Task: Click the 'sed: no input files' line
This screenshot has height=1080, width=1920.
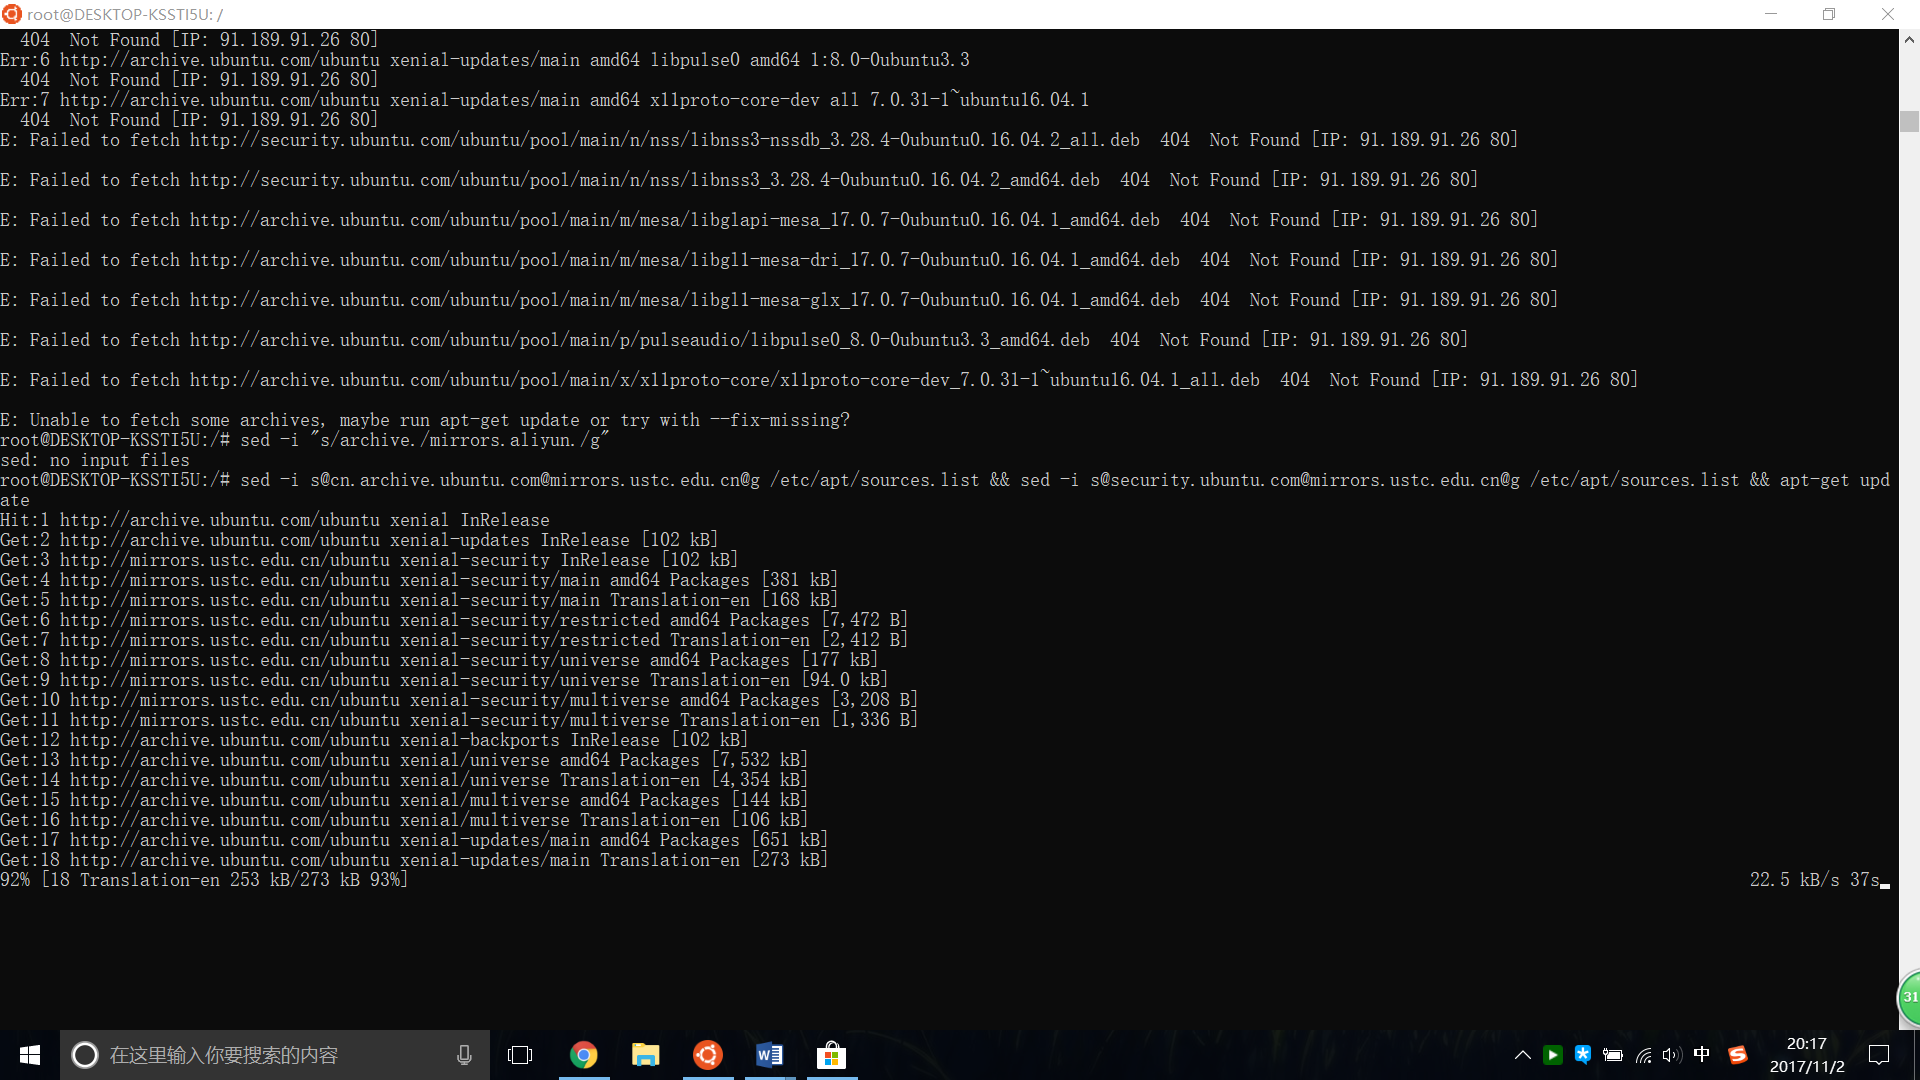Action: [95, 460]
